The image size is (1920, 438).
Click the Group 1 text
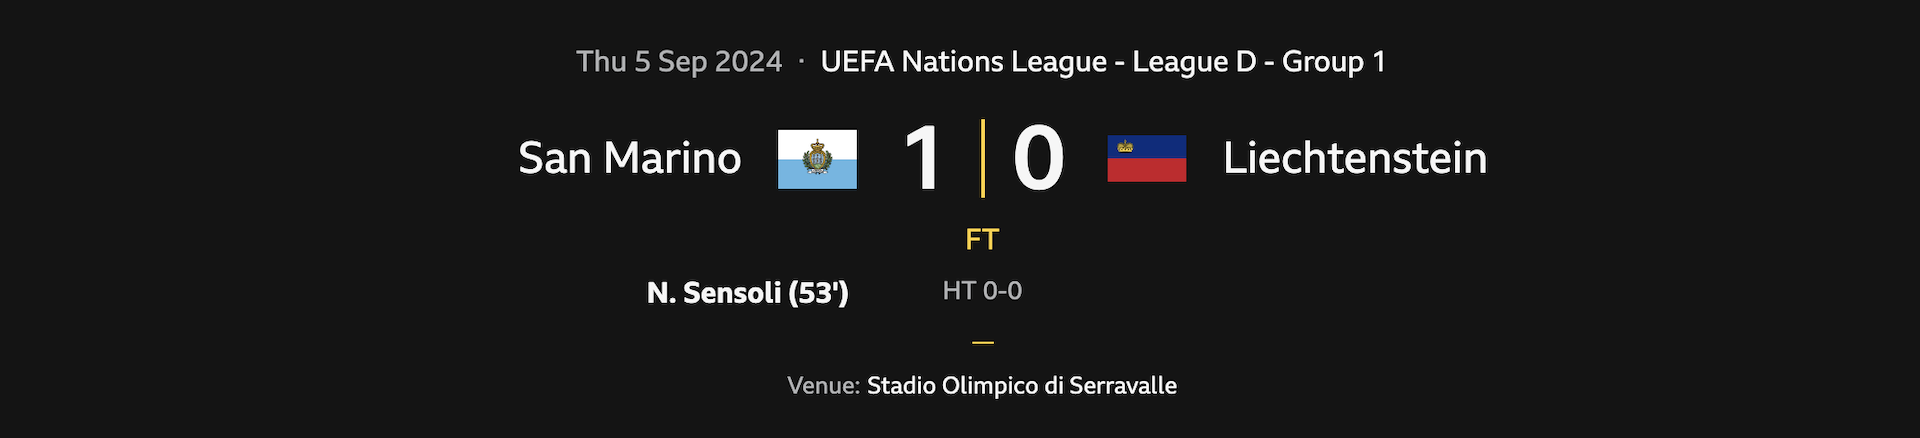pyautogui.click(x=1333, y=62)
